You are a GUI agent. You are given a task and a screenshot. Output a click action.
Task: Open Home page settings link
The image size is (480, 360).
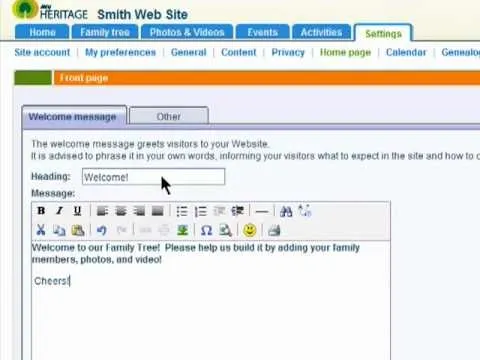click(345, 52)
